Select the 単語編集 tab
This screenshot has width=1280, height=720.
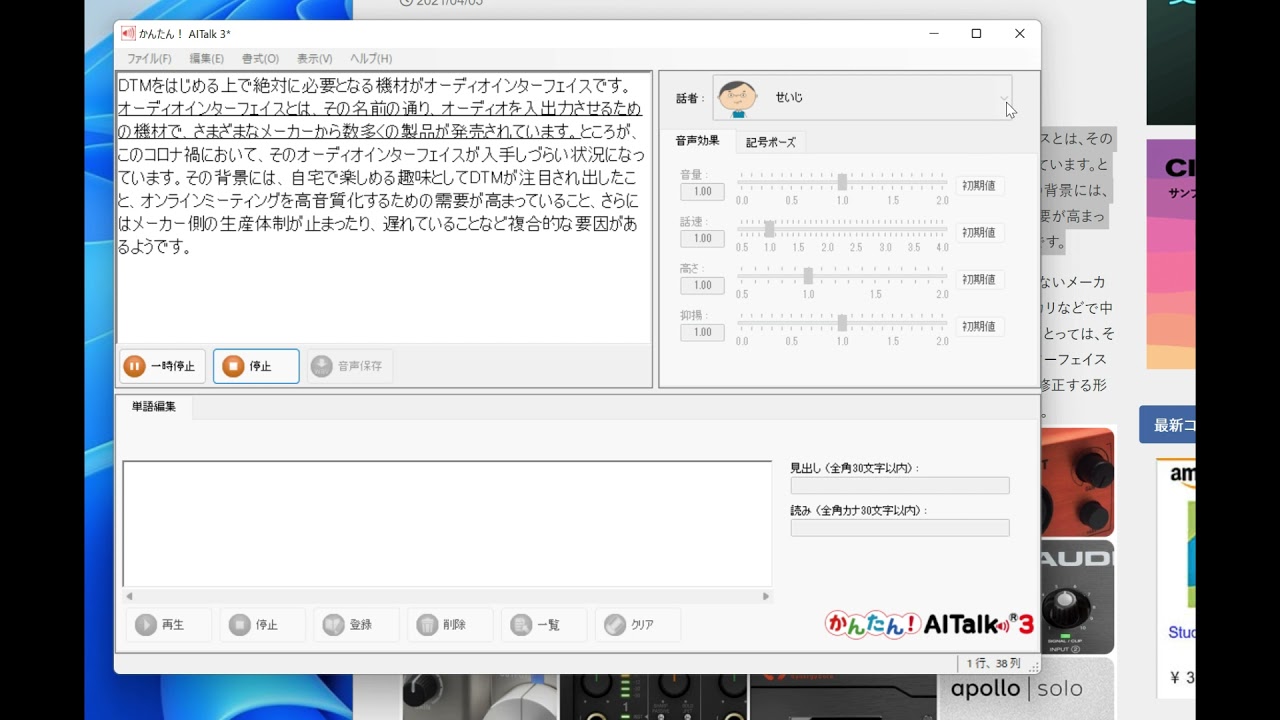(154, 406)
